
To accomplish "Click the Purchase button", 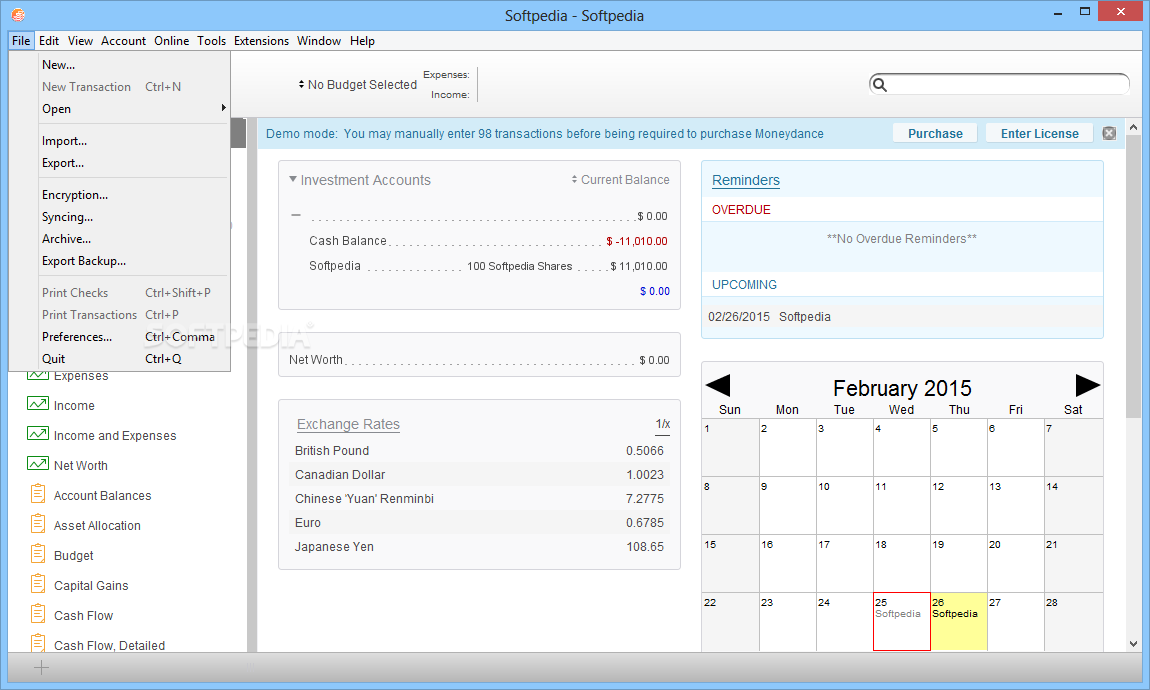I will (935, 133).
